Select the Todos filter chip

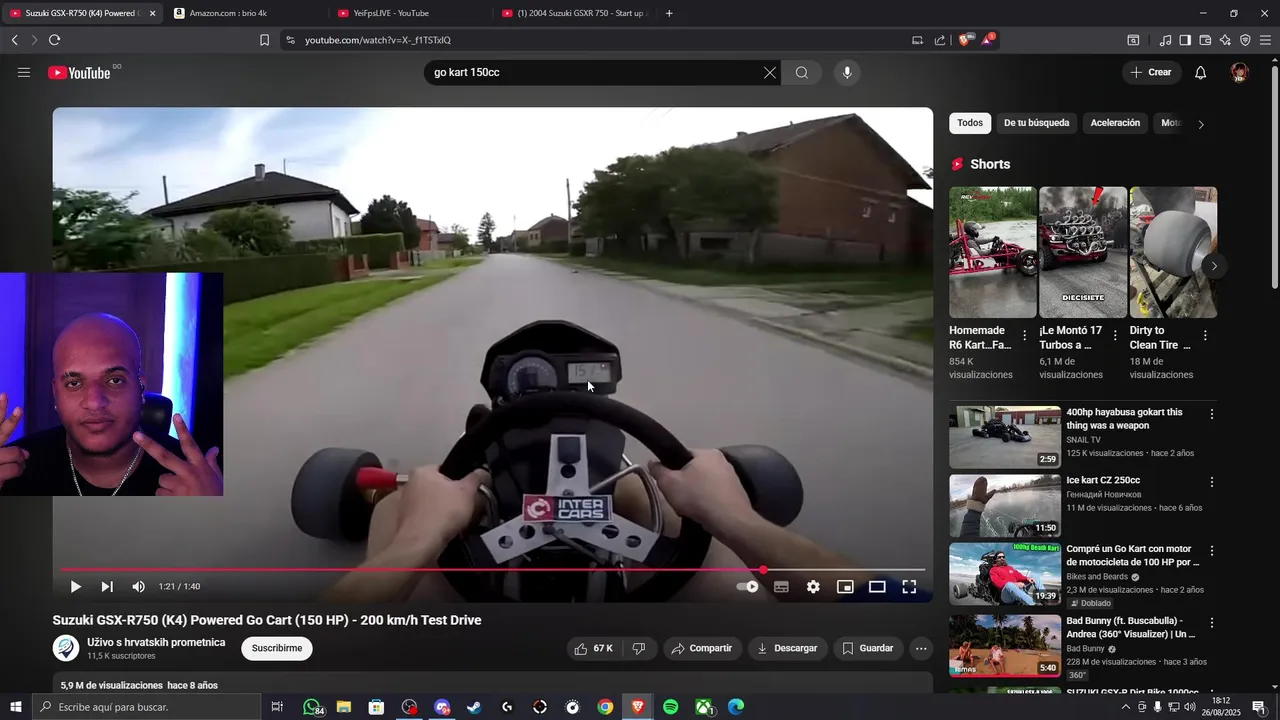pos(970,123)
